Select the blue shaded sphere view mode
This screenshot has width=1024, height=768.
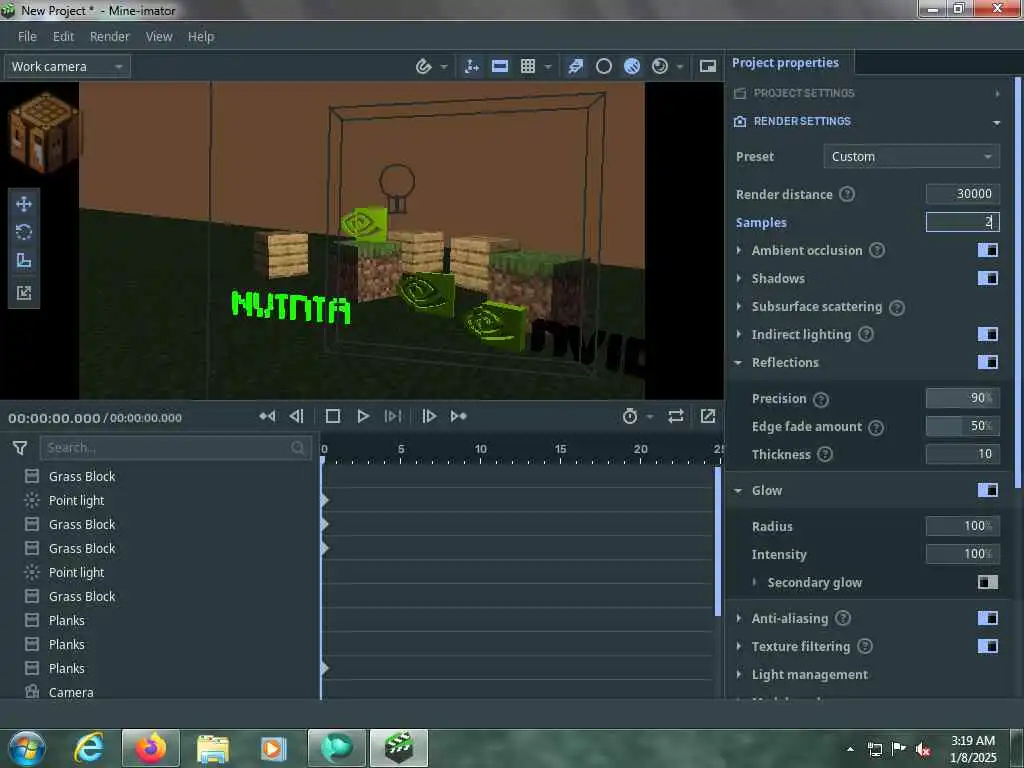632,66
